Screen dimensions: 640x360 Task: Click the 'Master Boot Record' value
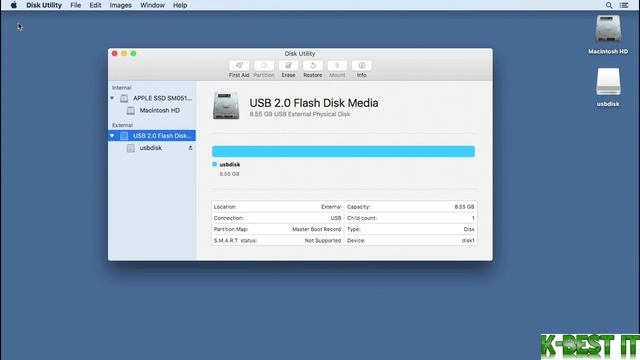pyautogui.click(x=316, y=229)
